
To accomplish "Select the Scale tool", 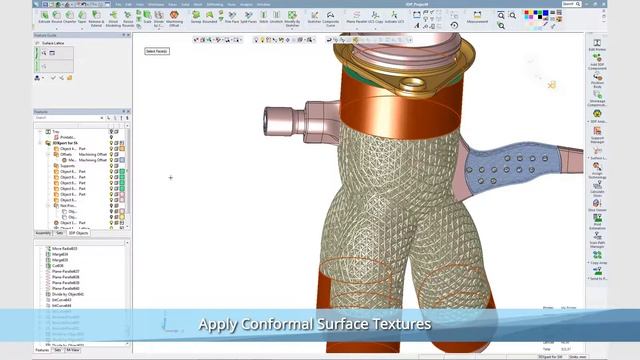I will (x=147, y=17).
